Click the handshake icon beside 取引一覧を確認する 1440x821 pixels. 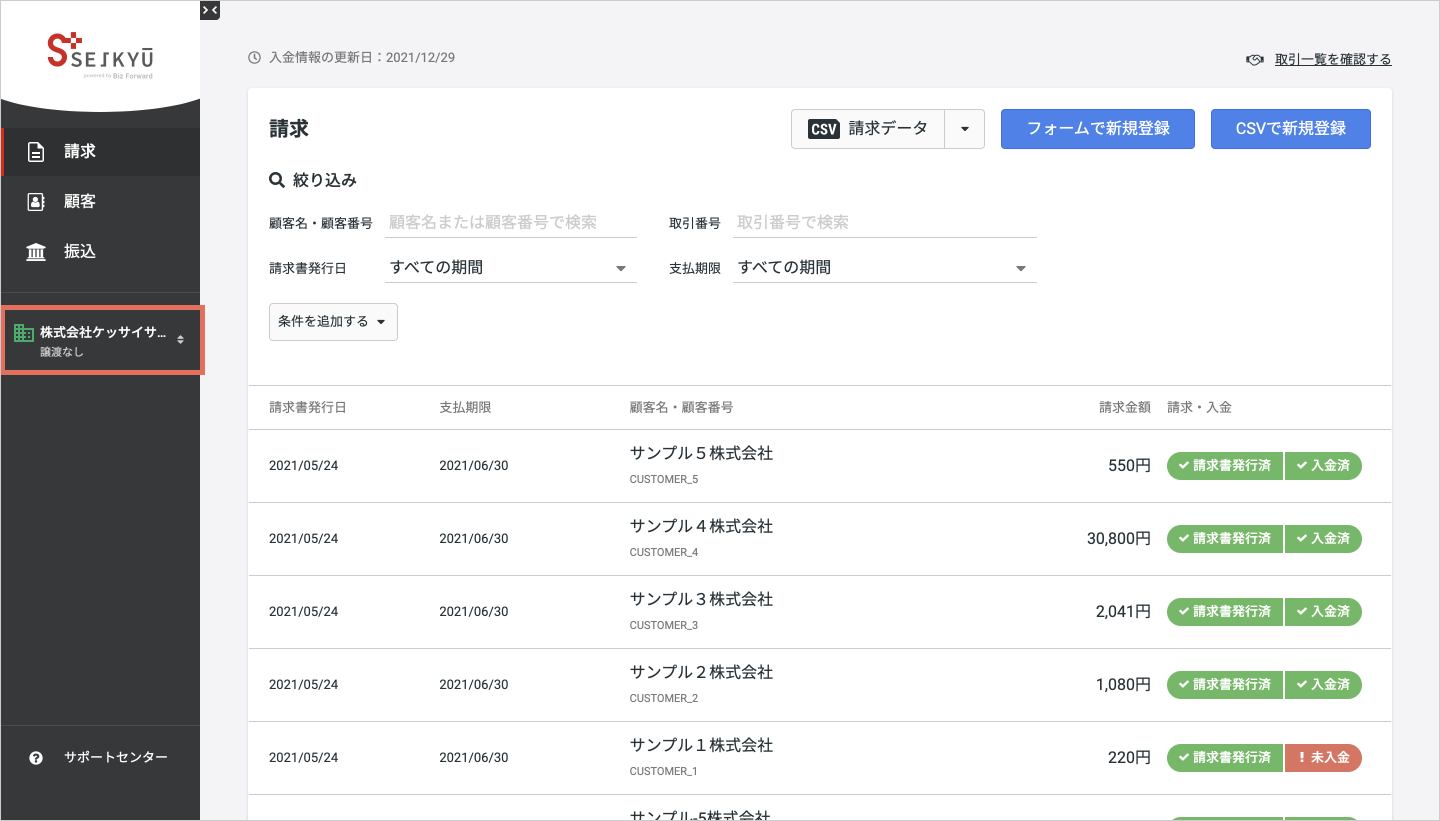(1255, 60)
